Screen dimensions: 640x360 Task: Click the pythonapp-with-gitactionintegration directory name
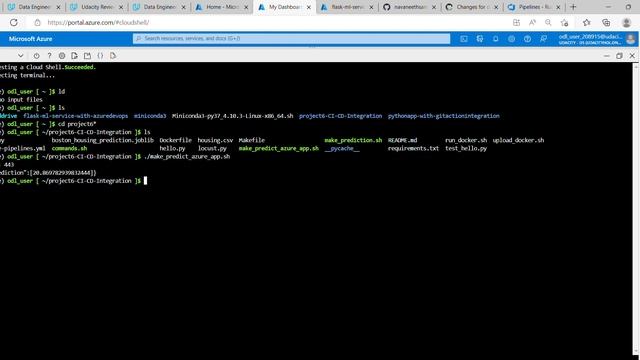[x=444, y=116]
